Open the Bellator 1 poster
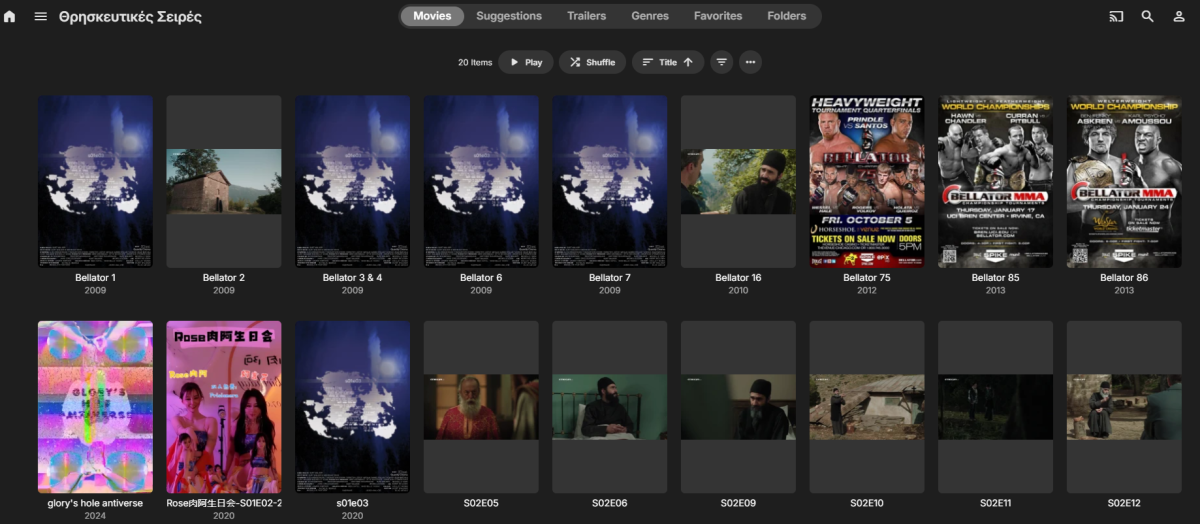 95,182
